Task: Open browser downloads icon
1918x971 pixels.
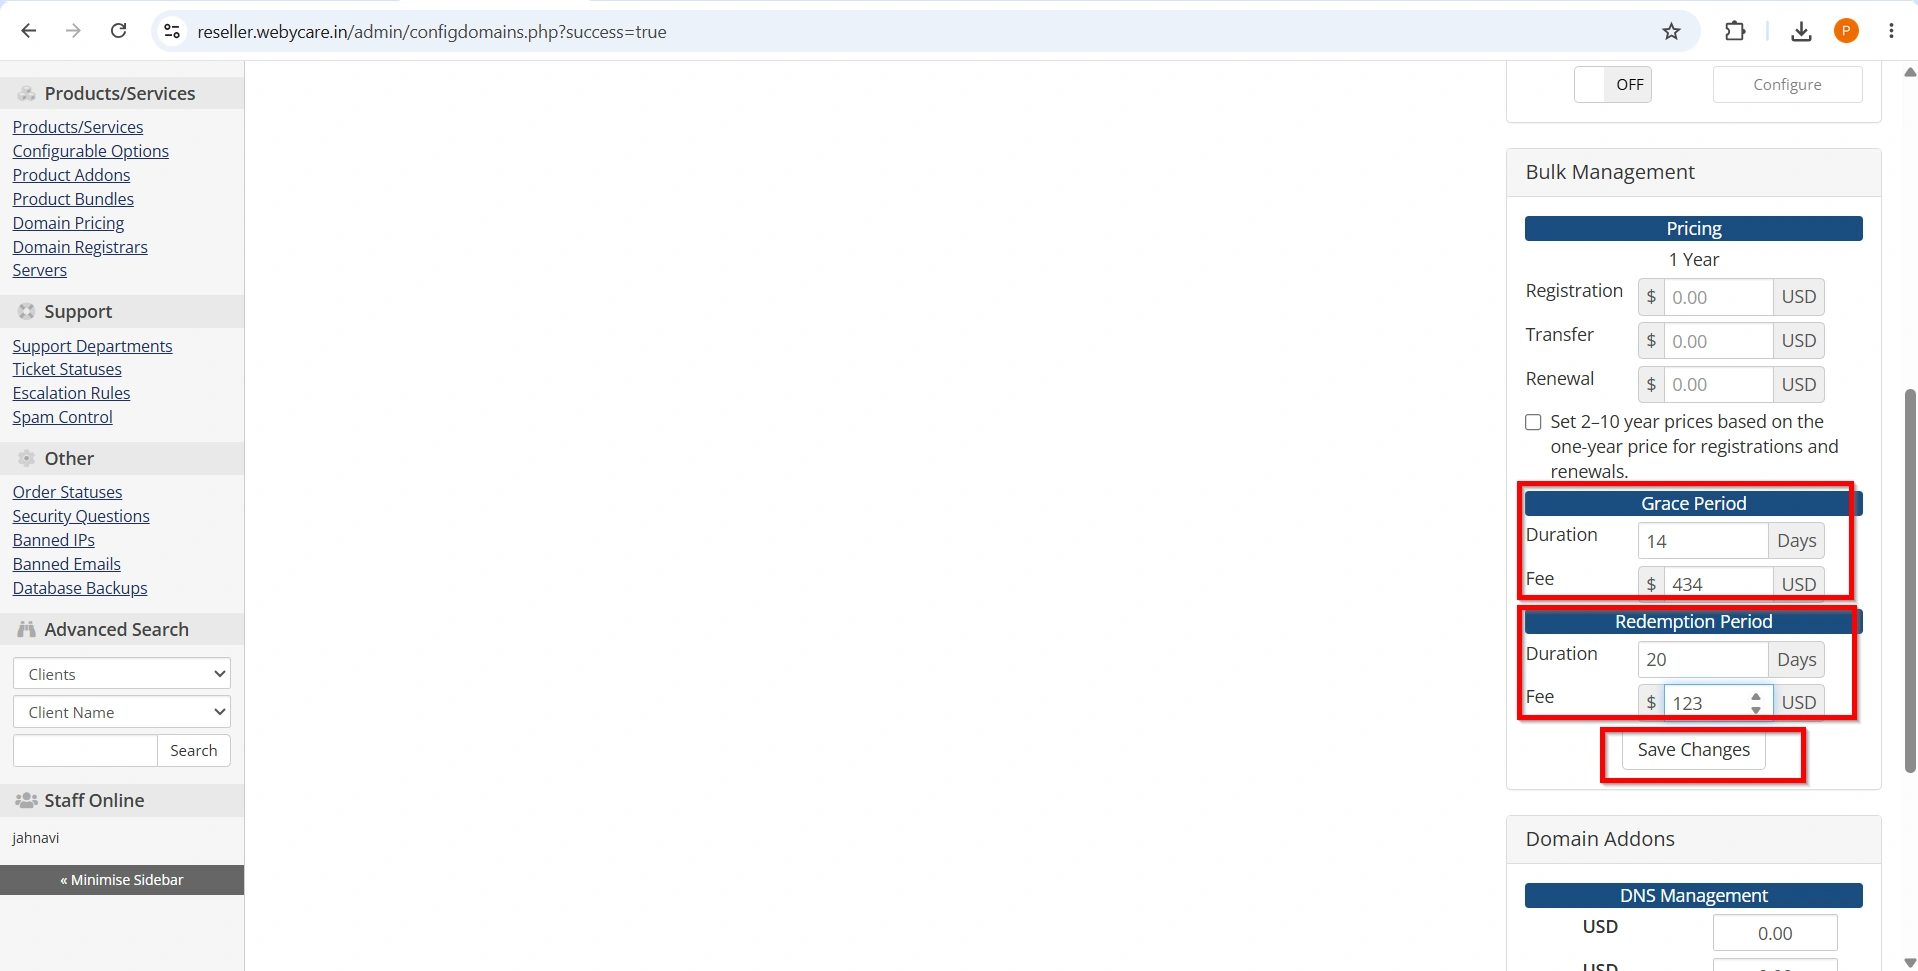Action: (1801, 31)
